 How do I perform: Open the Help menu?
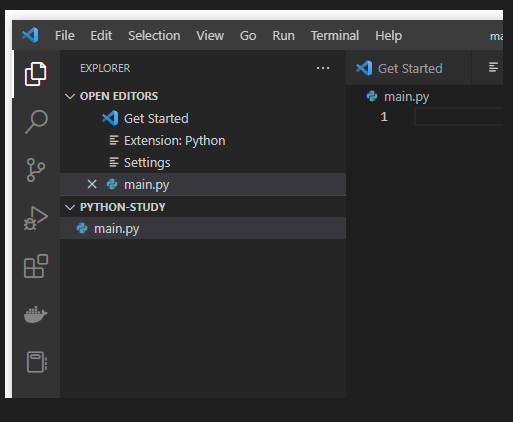[x=388, y=35]
